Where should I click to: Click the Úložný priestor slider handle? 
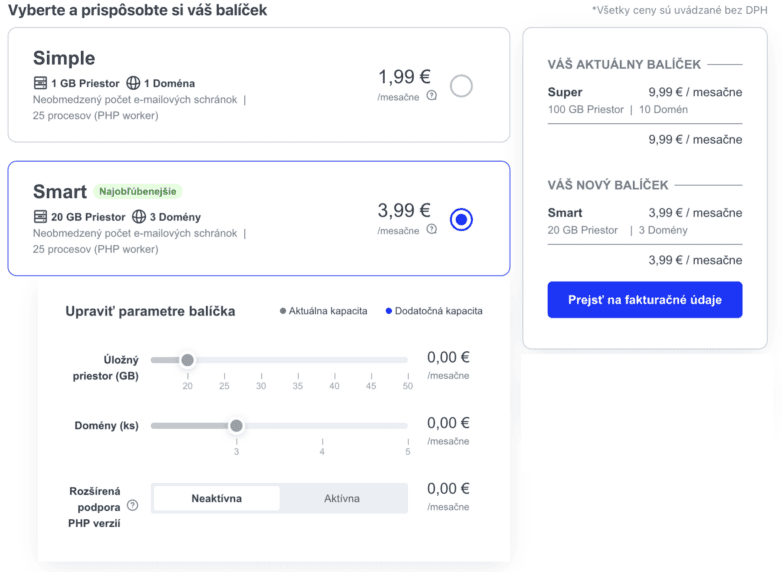pos(187,360)
